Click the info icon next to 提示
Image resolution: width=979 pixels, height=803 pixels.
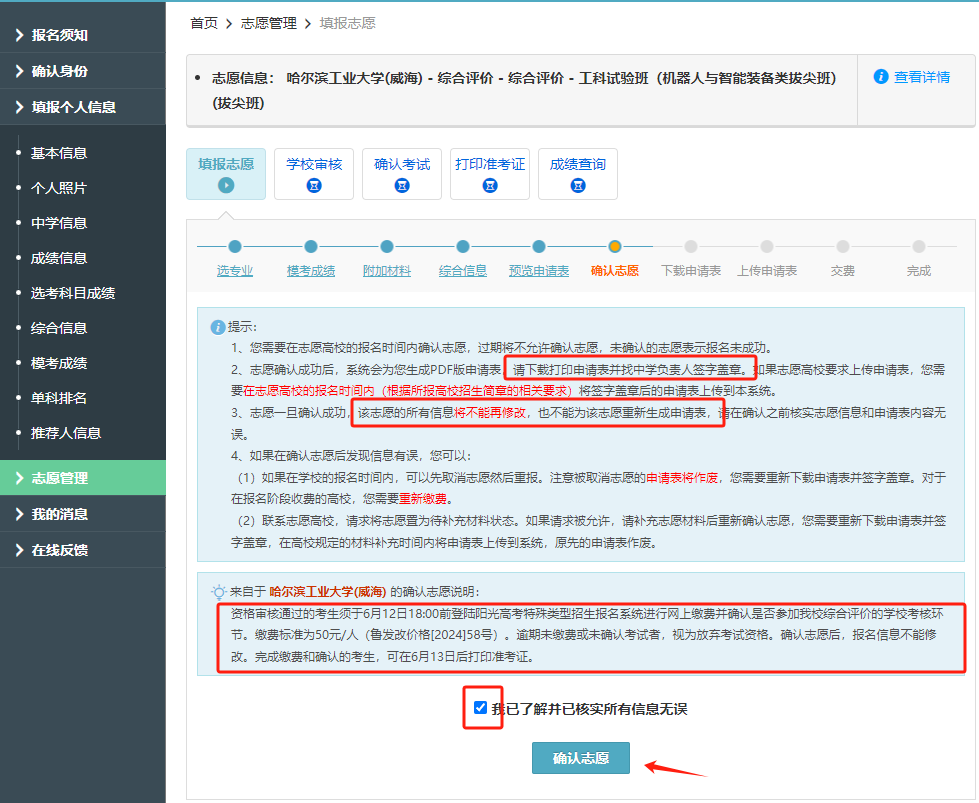point(218,327)
